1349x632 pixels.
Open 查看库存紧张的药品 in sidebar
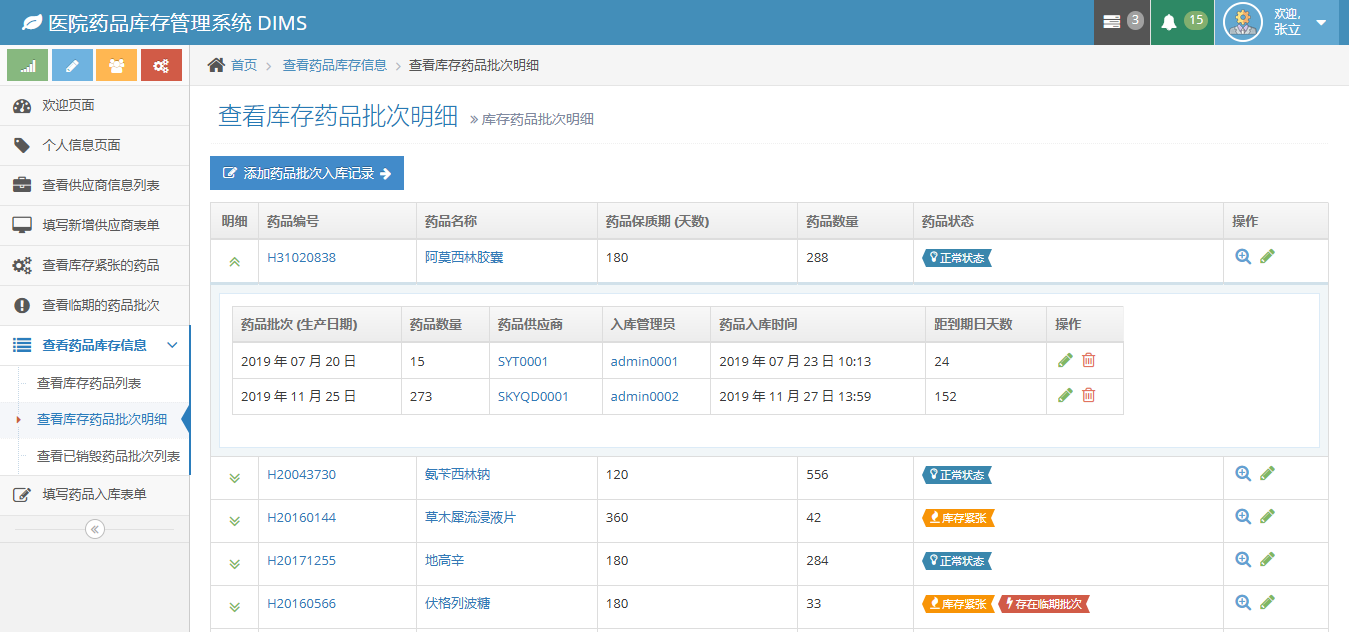[94, 265]
